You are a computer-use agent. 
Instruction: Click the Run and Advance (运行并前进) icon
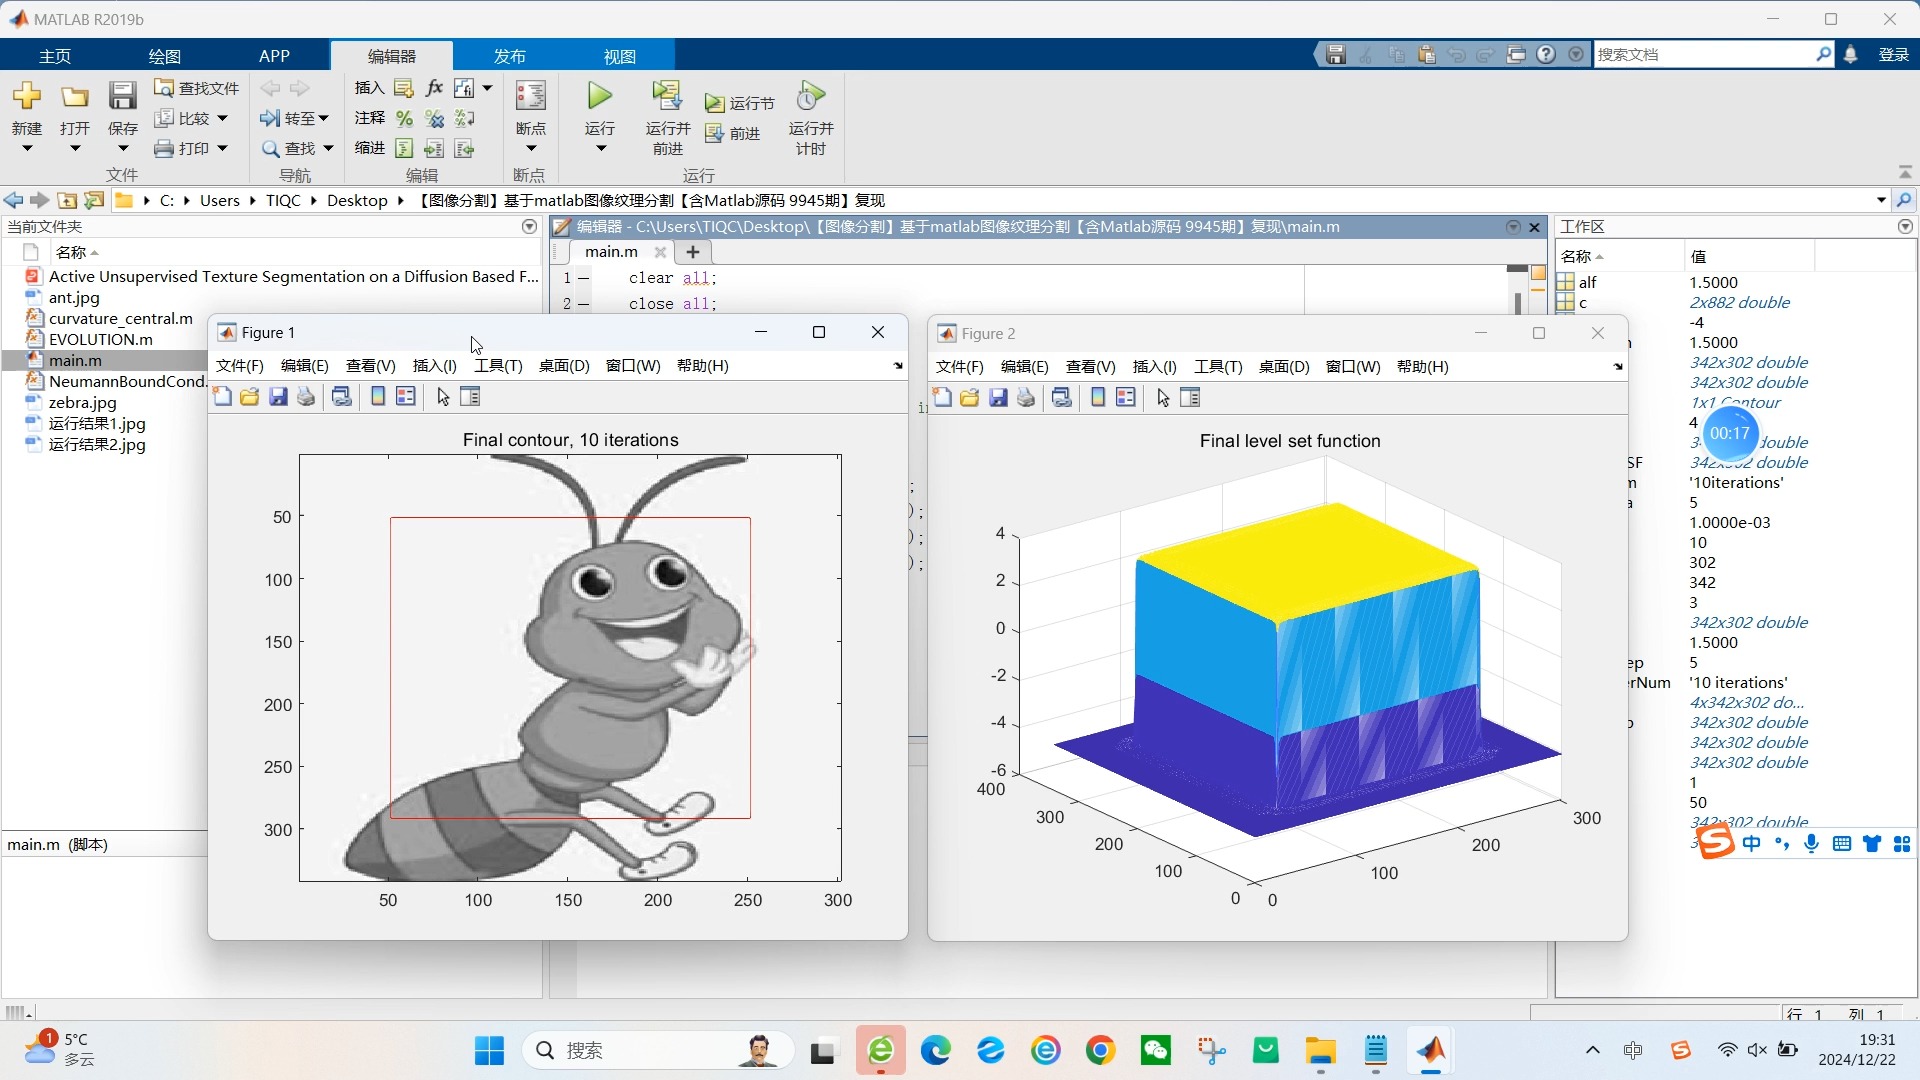666,97
